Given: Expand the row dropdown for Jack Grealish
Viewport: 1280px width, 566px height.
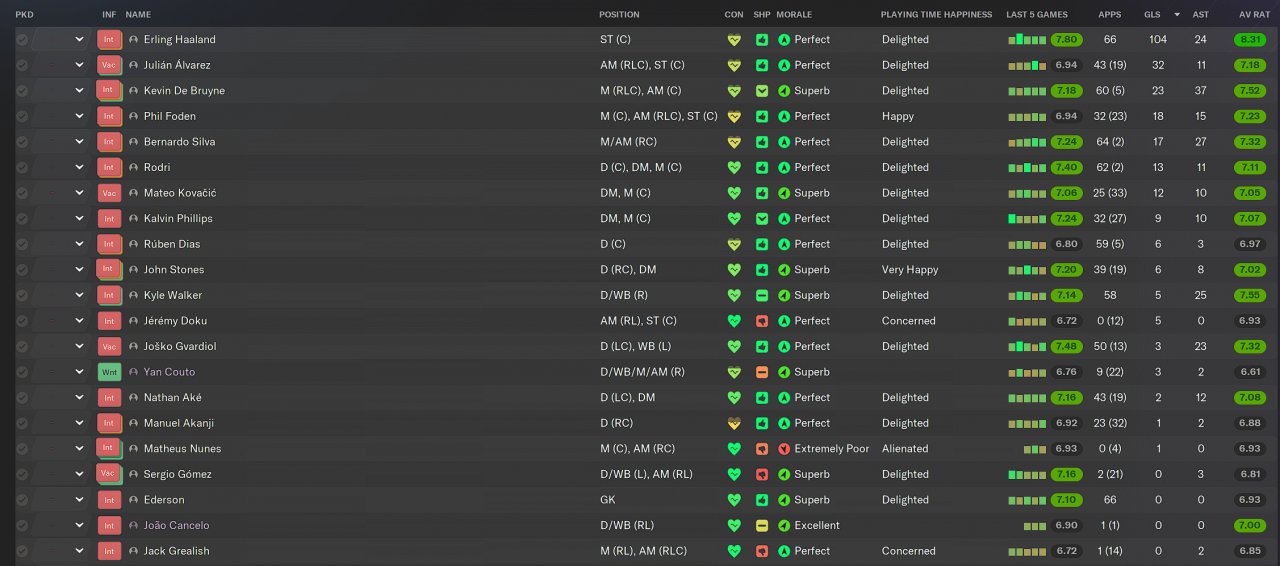Looking at the screenshot, I should [x=79, y=551].
